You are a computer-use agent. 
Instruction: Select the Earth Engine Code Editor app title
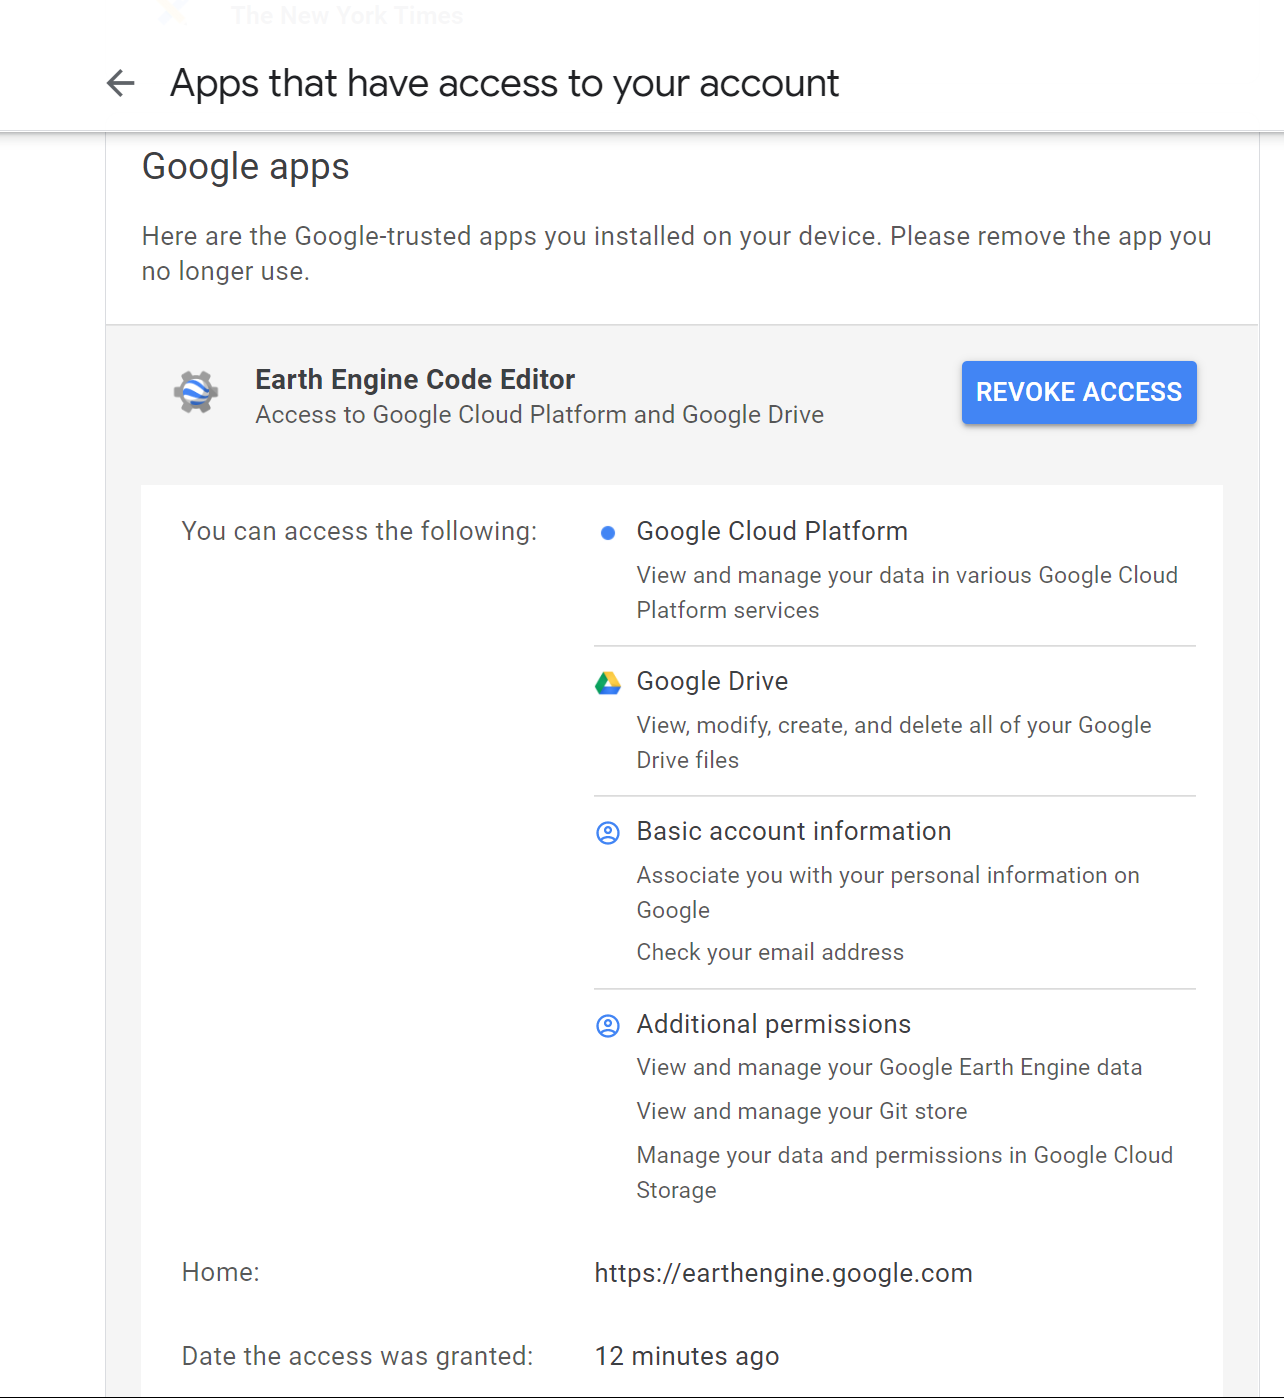click(x=415, y=380)
